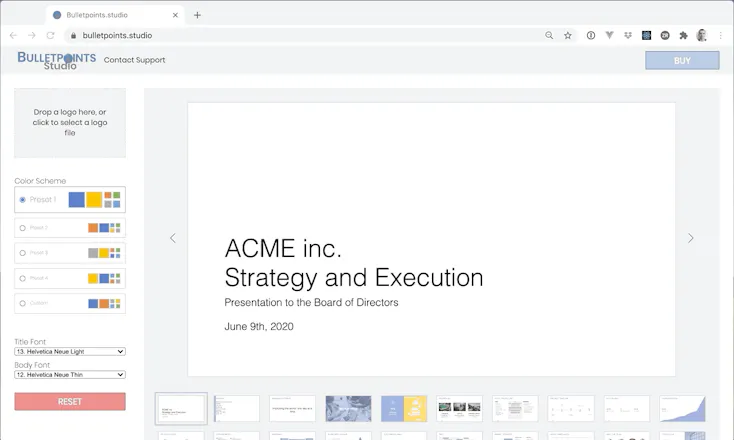Open the puzzle-piece Extensions menu
Screen dimensions: 734x440
[x=683, y=36]
